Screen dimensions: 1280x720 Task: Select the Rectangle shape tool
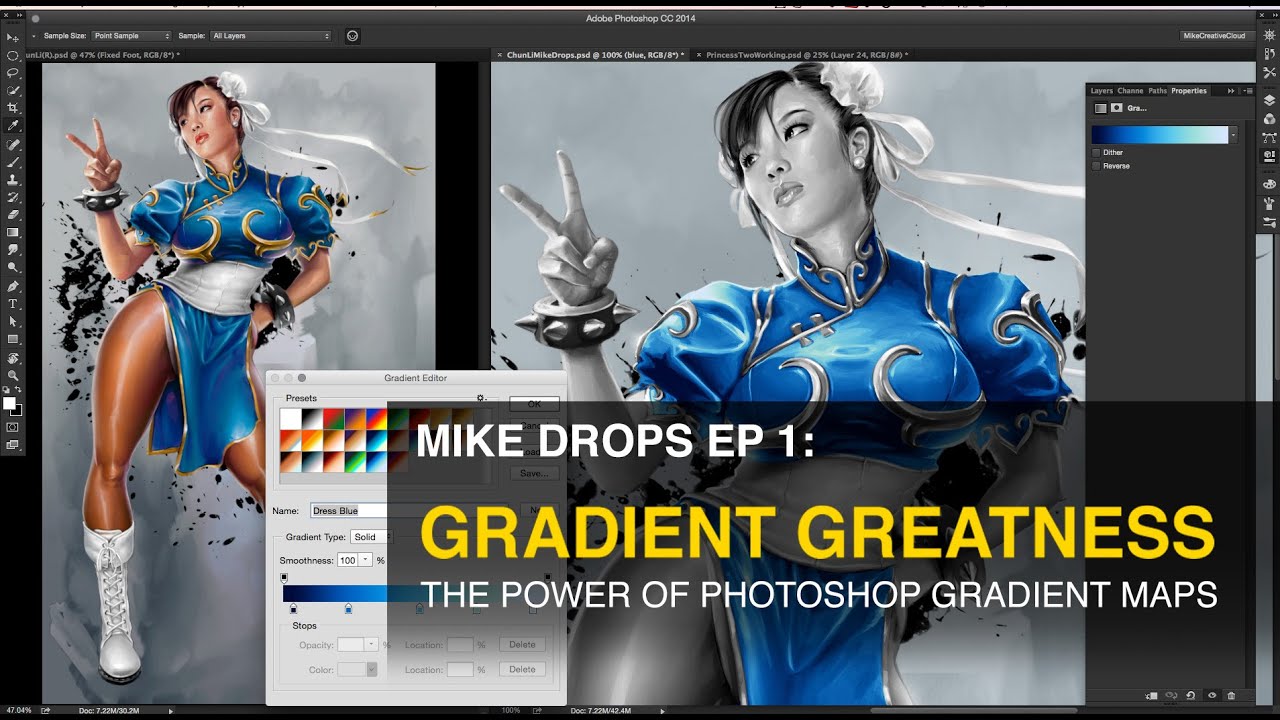coord(13,339)
